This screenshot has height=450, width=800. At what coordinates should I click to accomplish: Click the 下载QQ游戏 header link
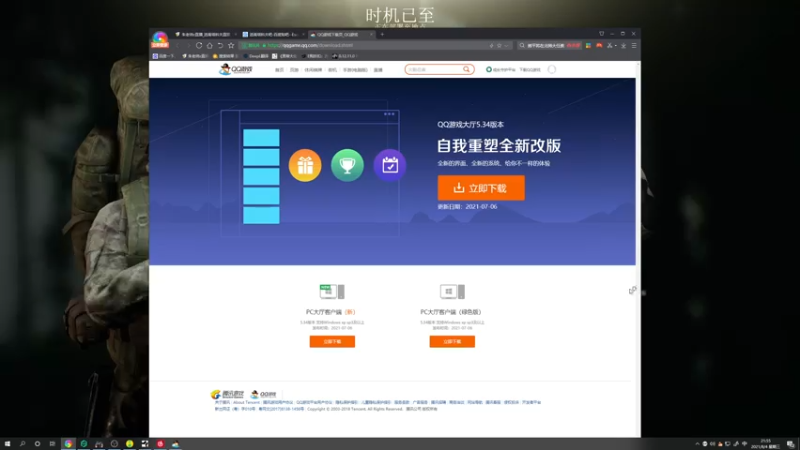pos(530,70)
